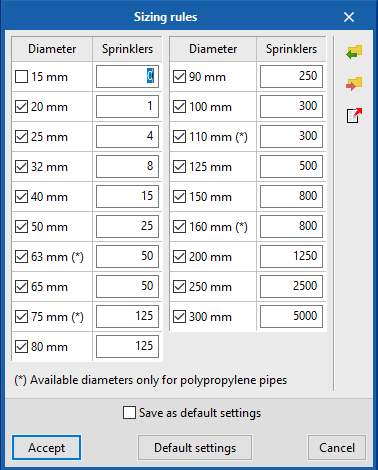Image resolution: width=378 pixels, height=470 pixels.
Task: Toggle the 200 mm diameter checkbox
Action: pos(179,257)
